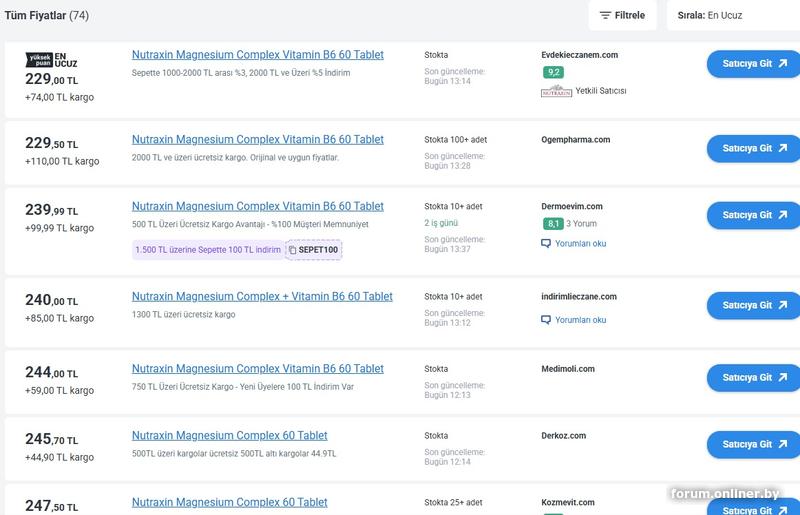
Task: Visit Medimoli seller with Satıcıya Git
Action: tap(754, 378)
